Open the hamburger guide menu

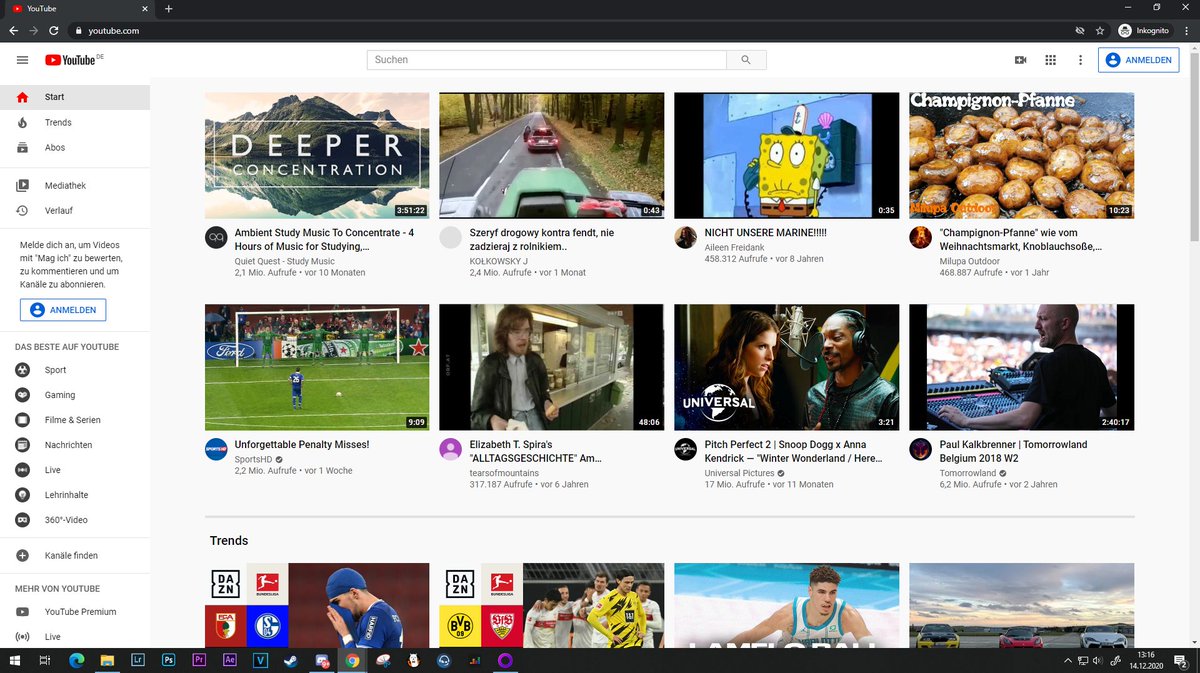click(22, 60)
